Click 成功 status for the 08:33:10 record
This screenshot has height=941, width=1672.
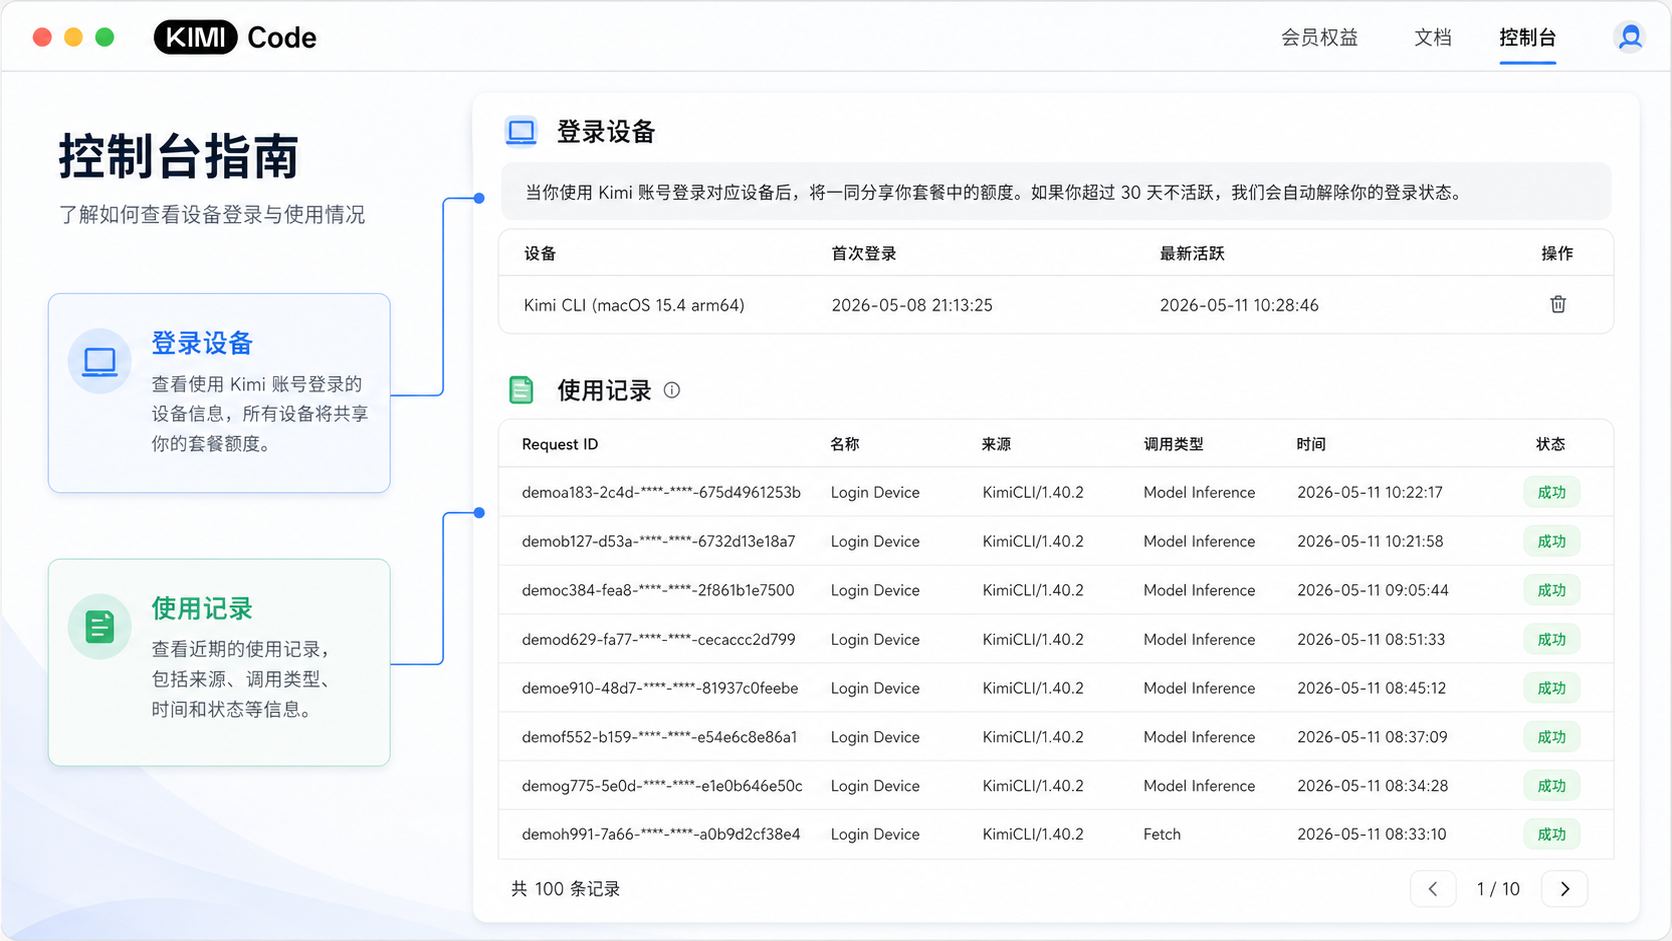click(1552, 834)
